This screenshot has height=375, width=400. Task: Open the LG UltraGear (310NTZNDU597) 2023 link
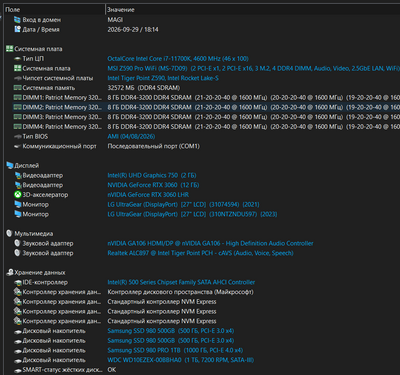(x=192, y=214)
